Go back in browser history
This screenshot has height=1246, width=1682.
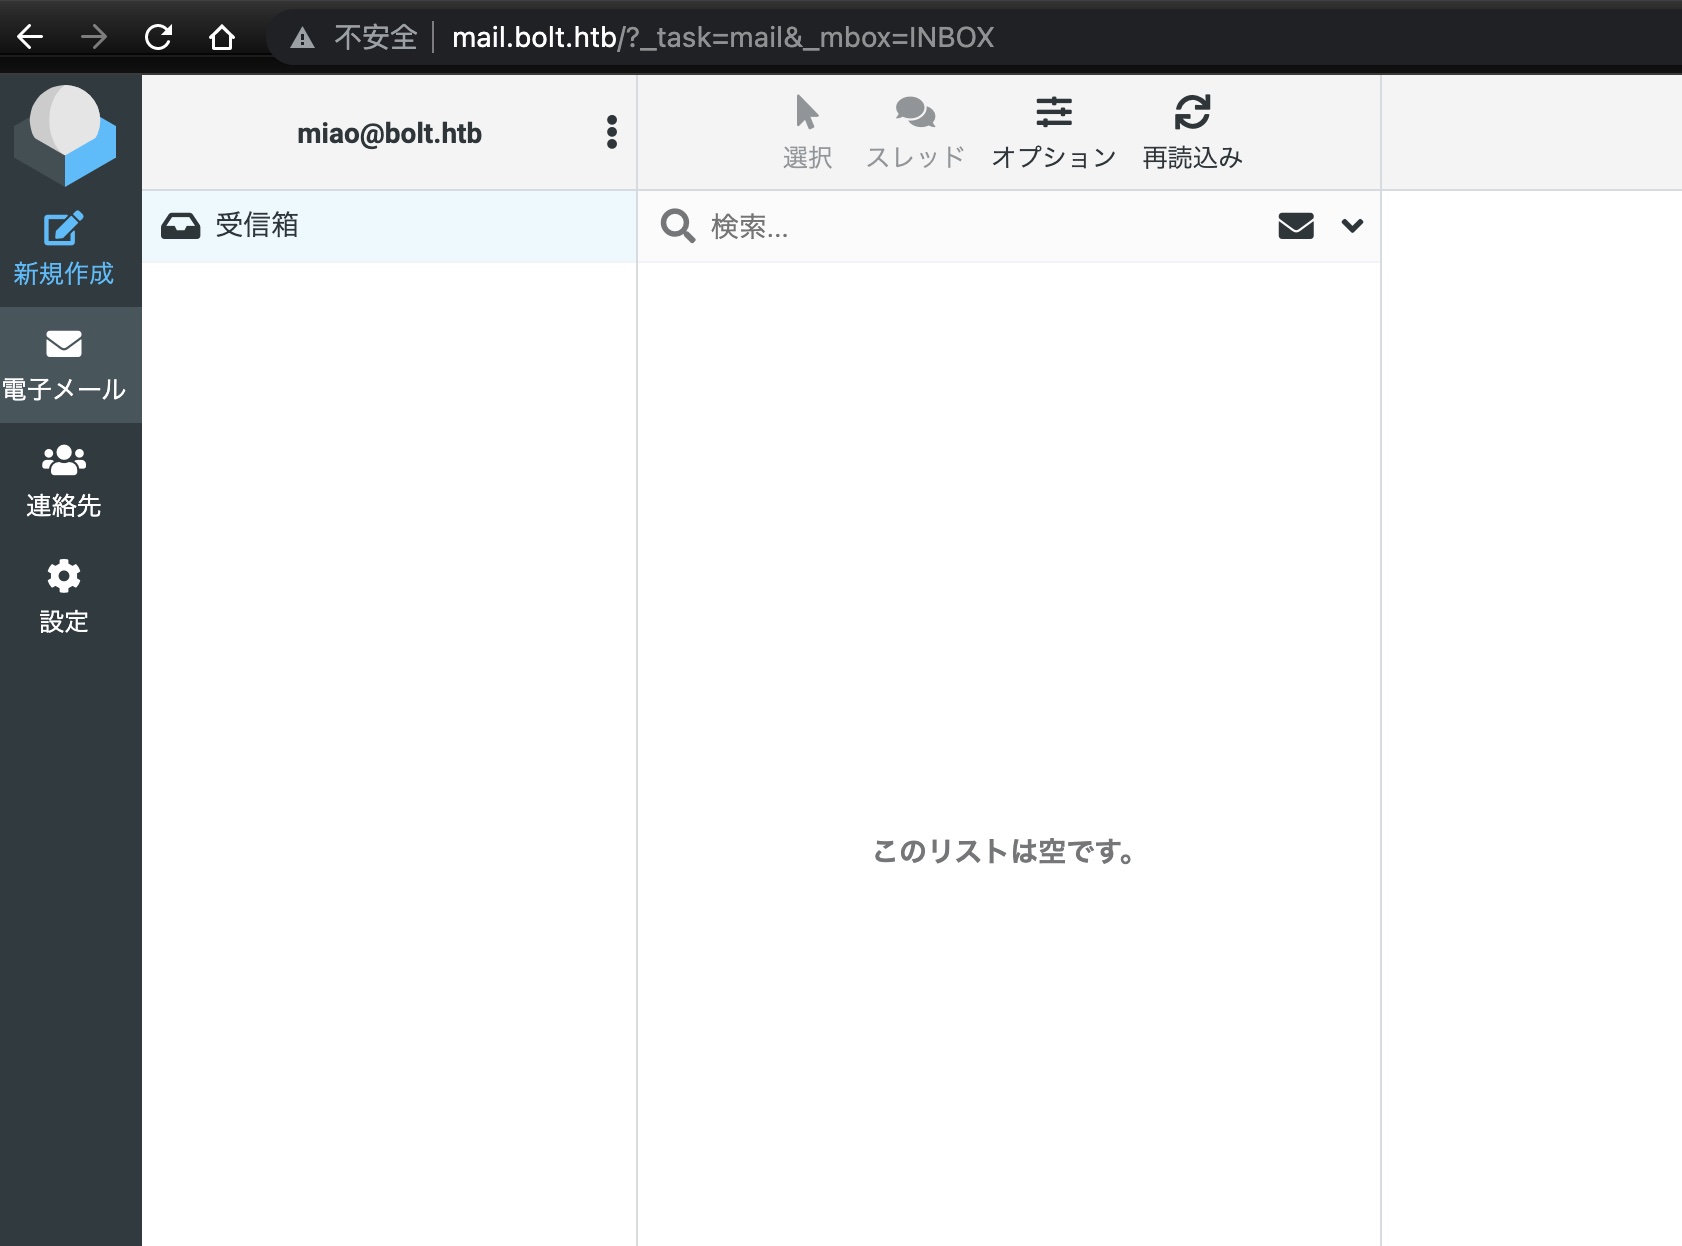click(30, 38)
